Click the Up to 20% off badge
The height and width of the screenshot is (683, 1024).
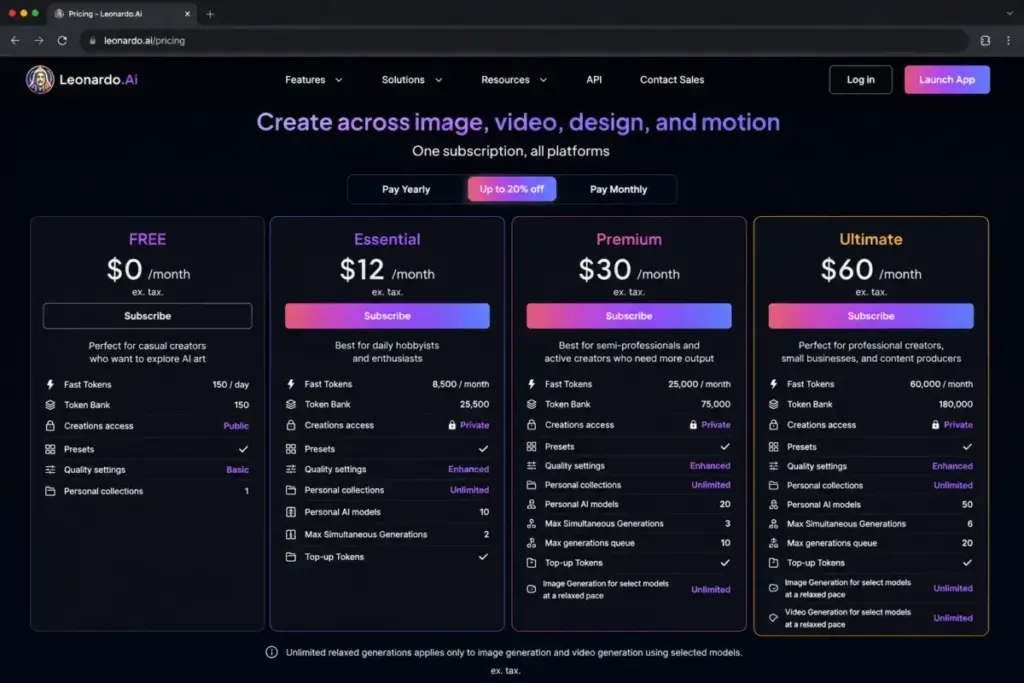pyautogui.click(x=511, y=189)
